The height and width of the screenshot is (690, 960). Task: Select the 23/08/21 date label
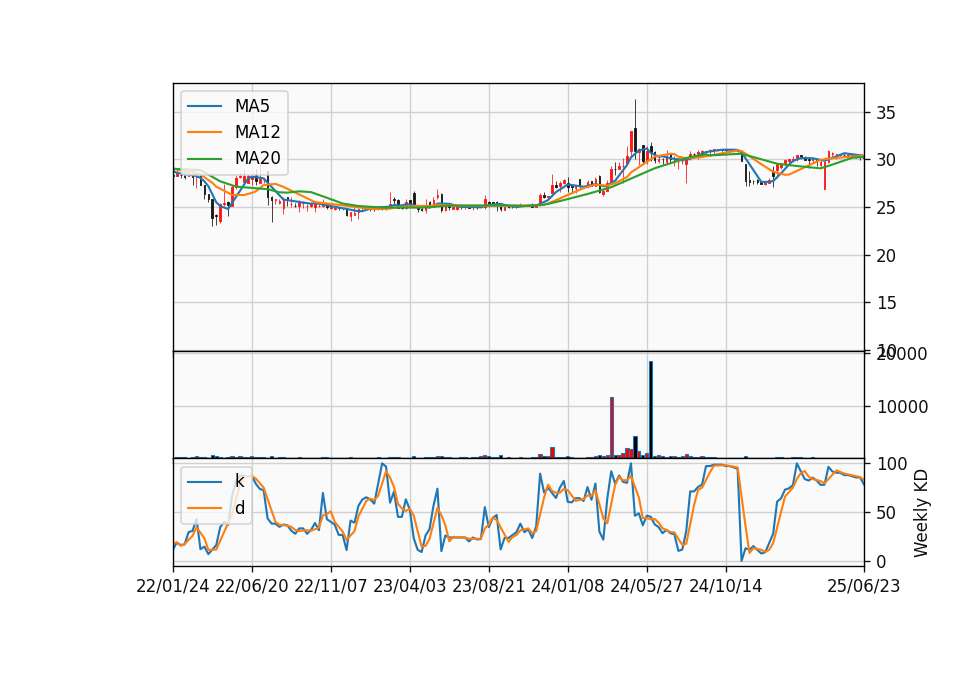489,587
